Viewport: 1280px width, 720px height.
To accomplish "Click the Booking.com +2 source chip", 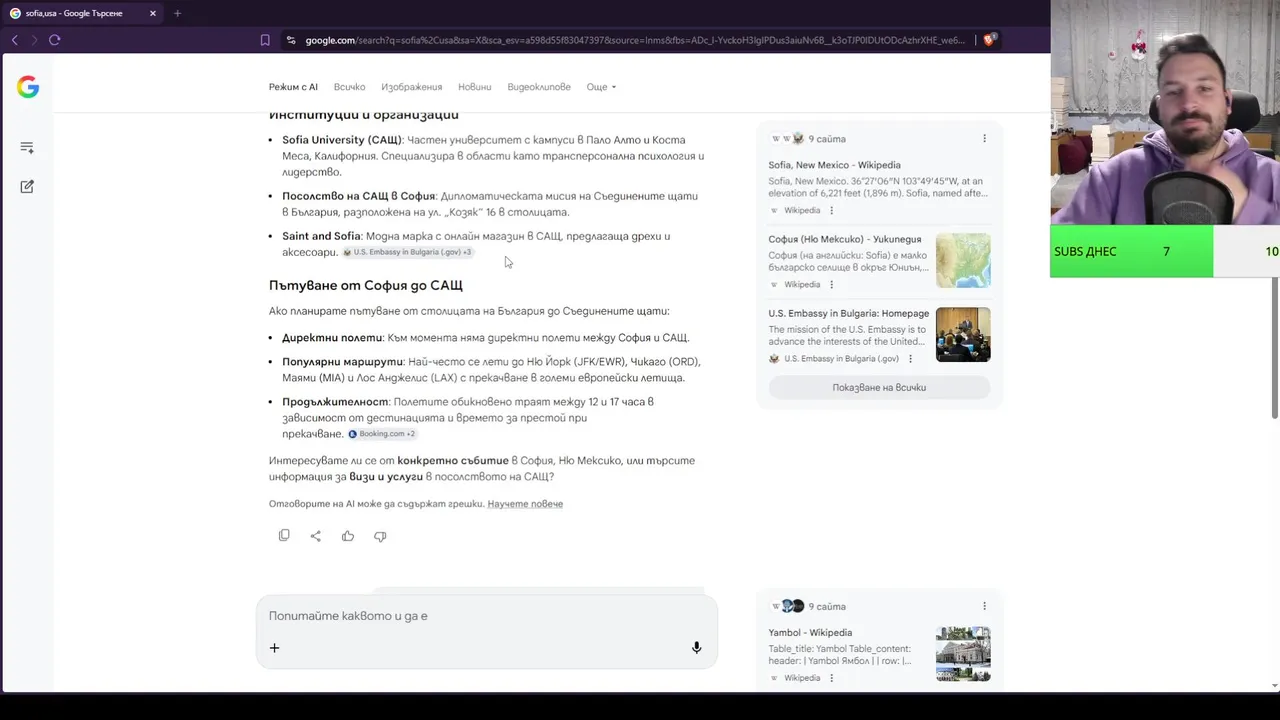I will point(382,434).
